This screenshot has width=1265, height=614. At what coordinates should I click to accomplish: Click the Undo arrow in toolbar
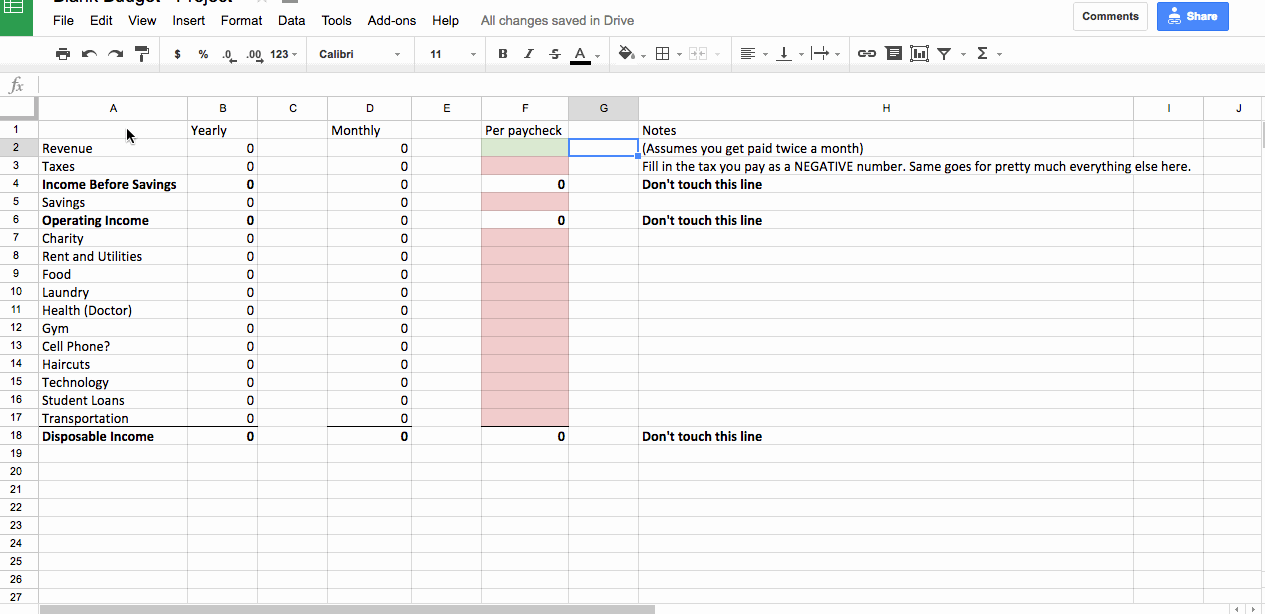89,54
